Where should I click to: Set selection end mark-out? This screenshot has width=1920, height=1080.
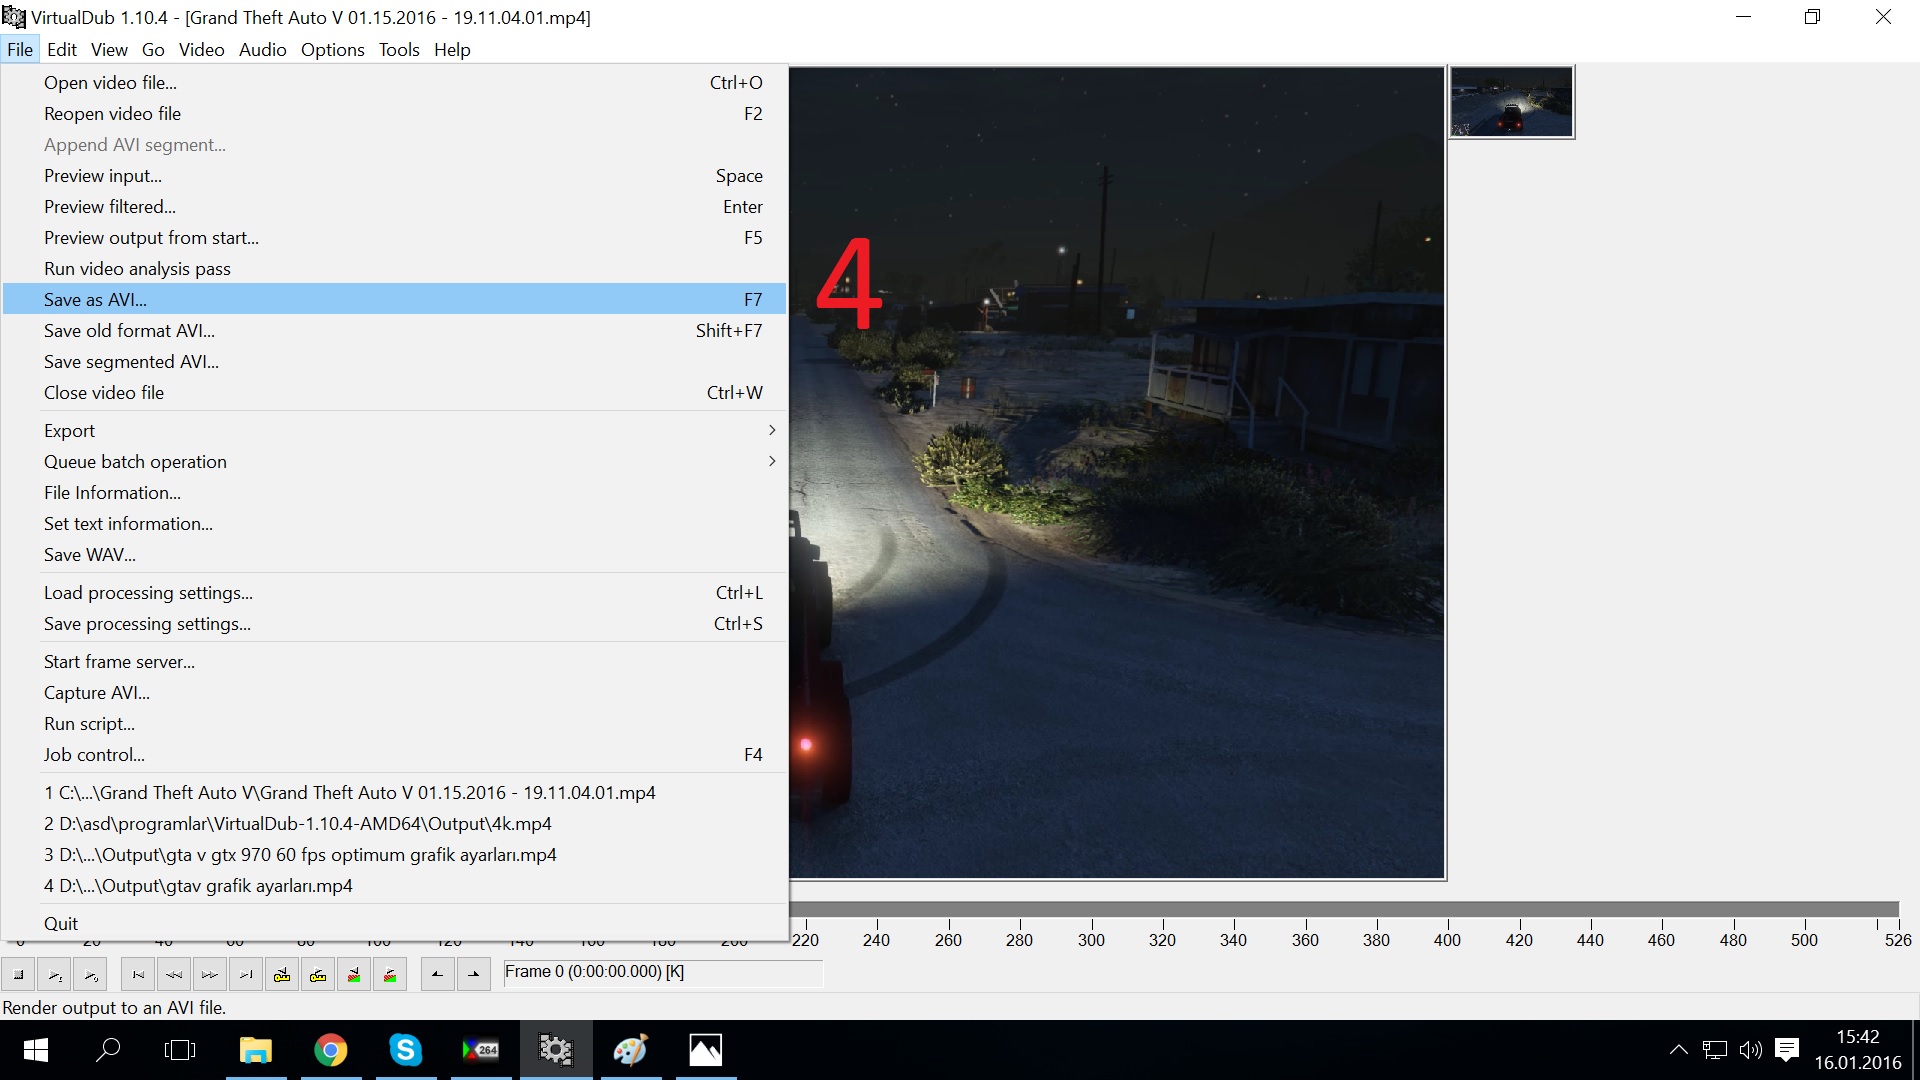click(x=473, y=974)
